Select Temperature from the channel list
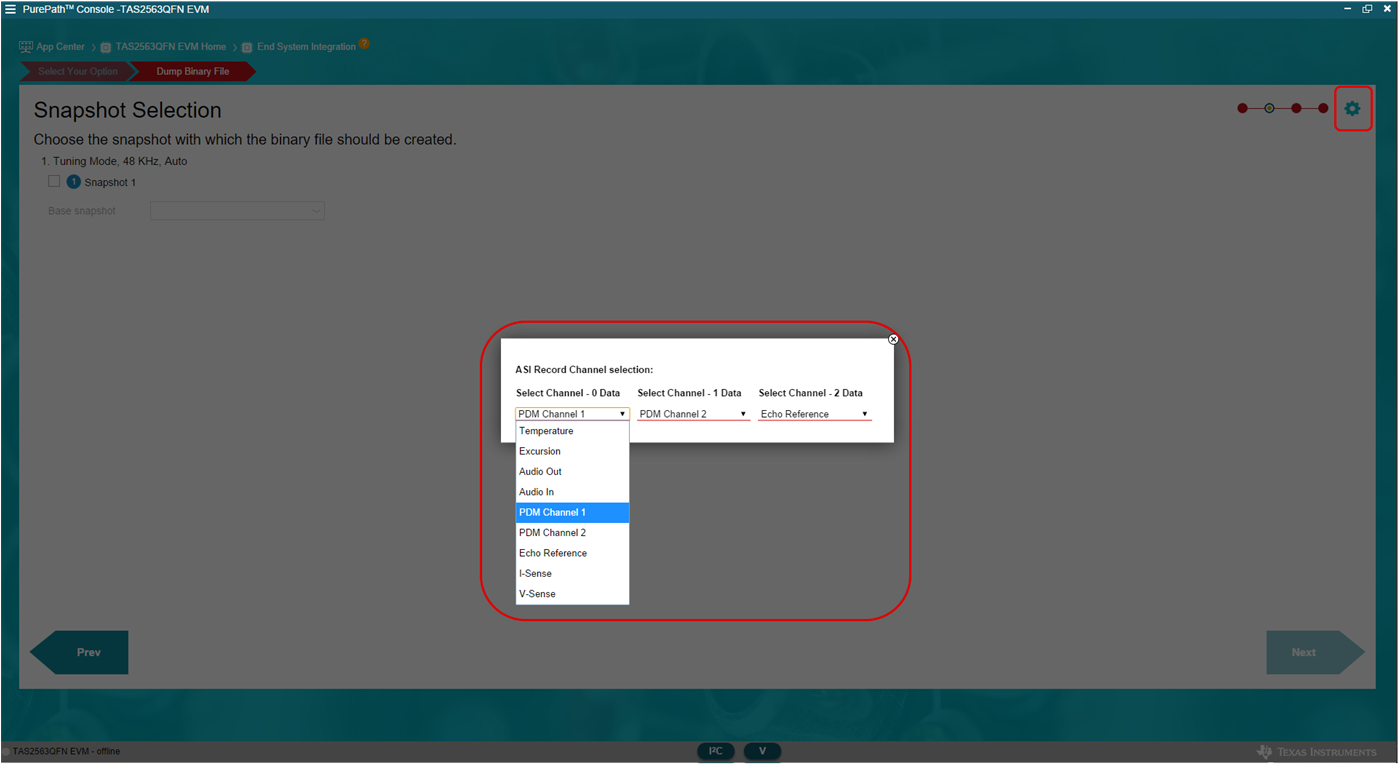Viewport: 1400px width, 765px height. 572,431
